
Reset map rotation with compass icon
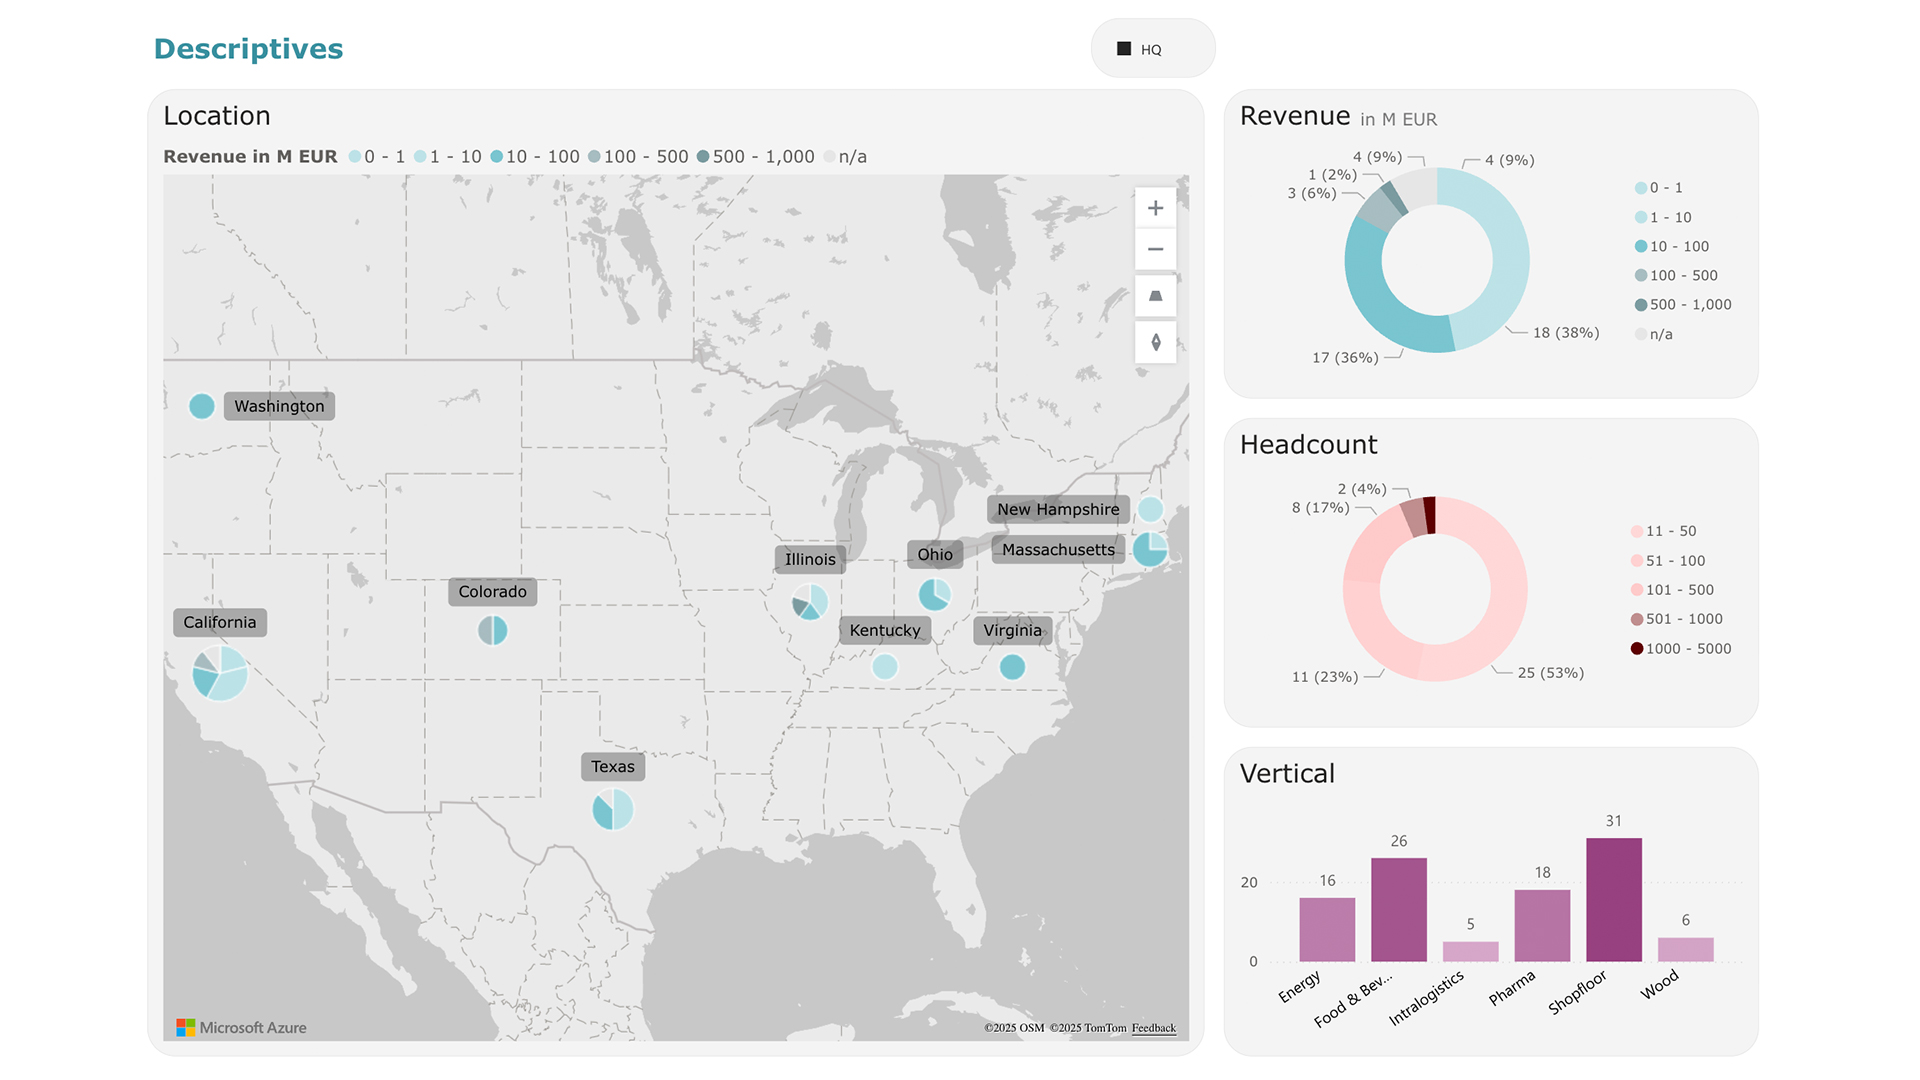[1155, 342]
